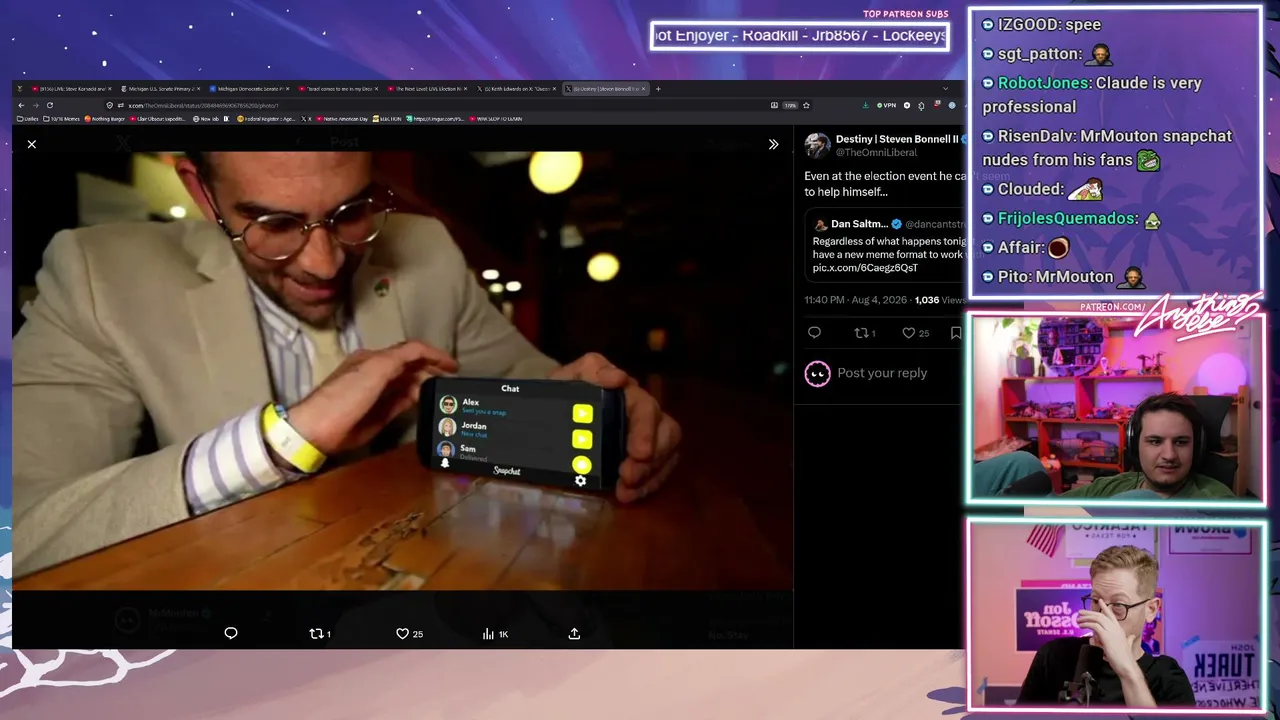Click the x.com address bar URL
The height and width of the screenshot is (720, 1280).
203,105
